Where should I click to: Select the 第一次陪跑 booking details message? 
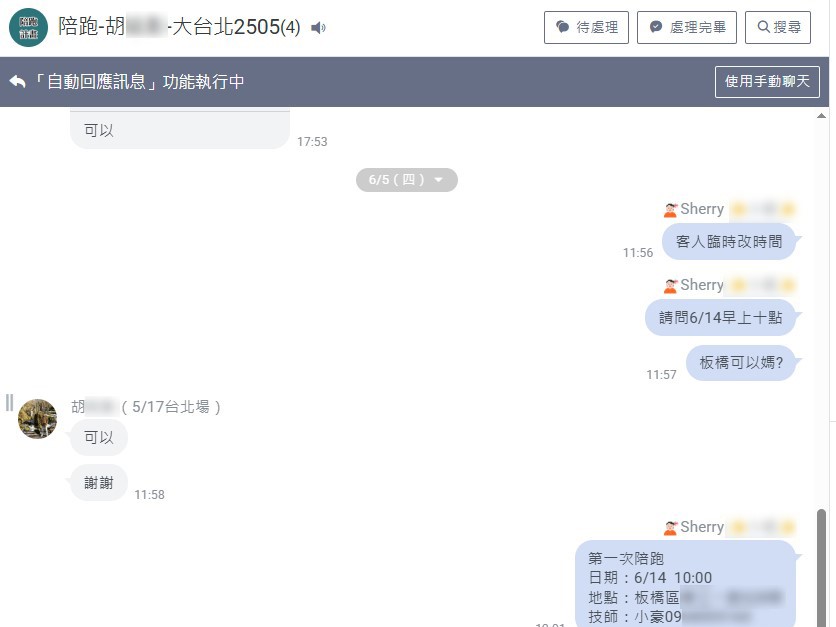click(x=685, y=584)
